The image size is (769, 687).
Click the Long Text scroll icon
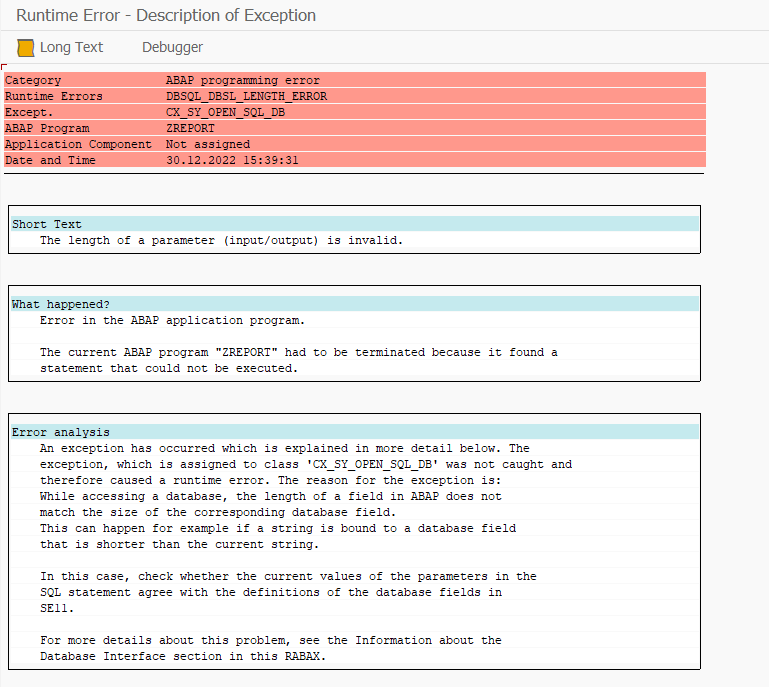[26, 47]
